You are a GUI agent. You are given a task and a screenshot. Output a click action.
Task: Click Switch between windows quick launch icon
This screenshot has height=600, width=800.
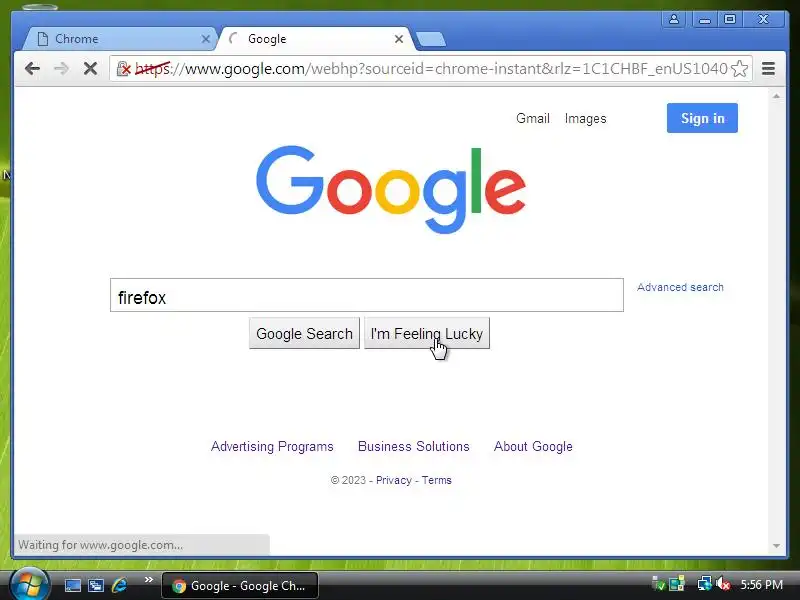[96, 585]
